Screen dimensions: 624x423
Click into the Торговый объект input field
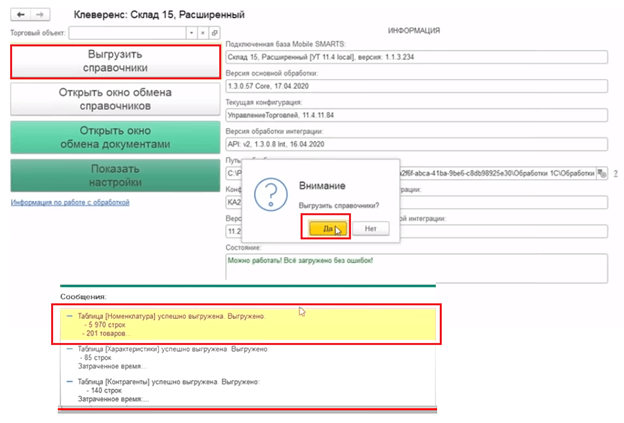click(125, 34)
